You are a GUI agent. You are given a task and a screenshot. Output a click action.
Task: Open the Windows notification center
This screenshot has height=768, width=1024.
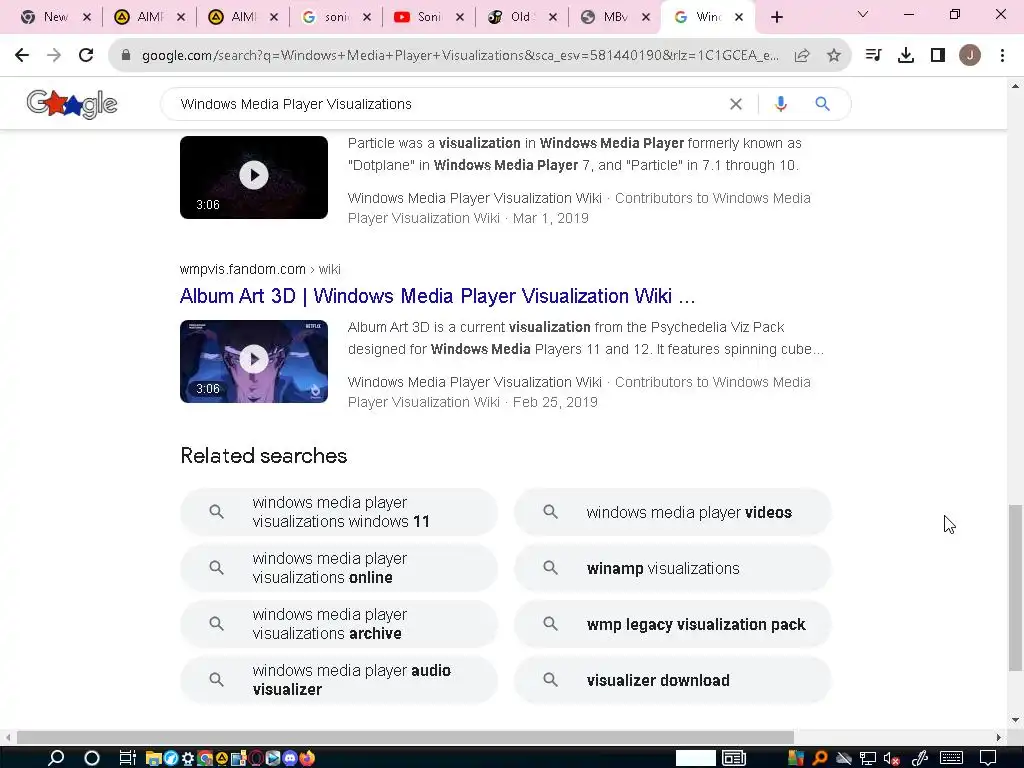[988, 758]
